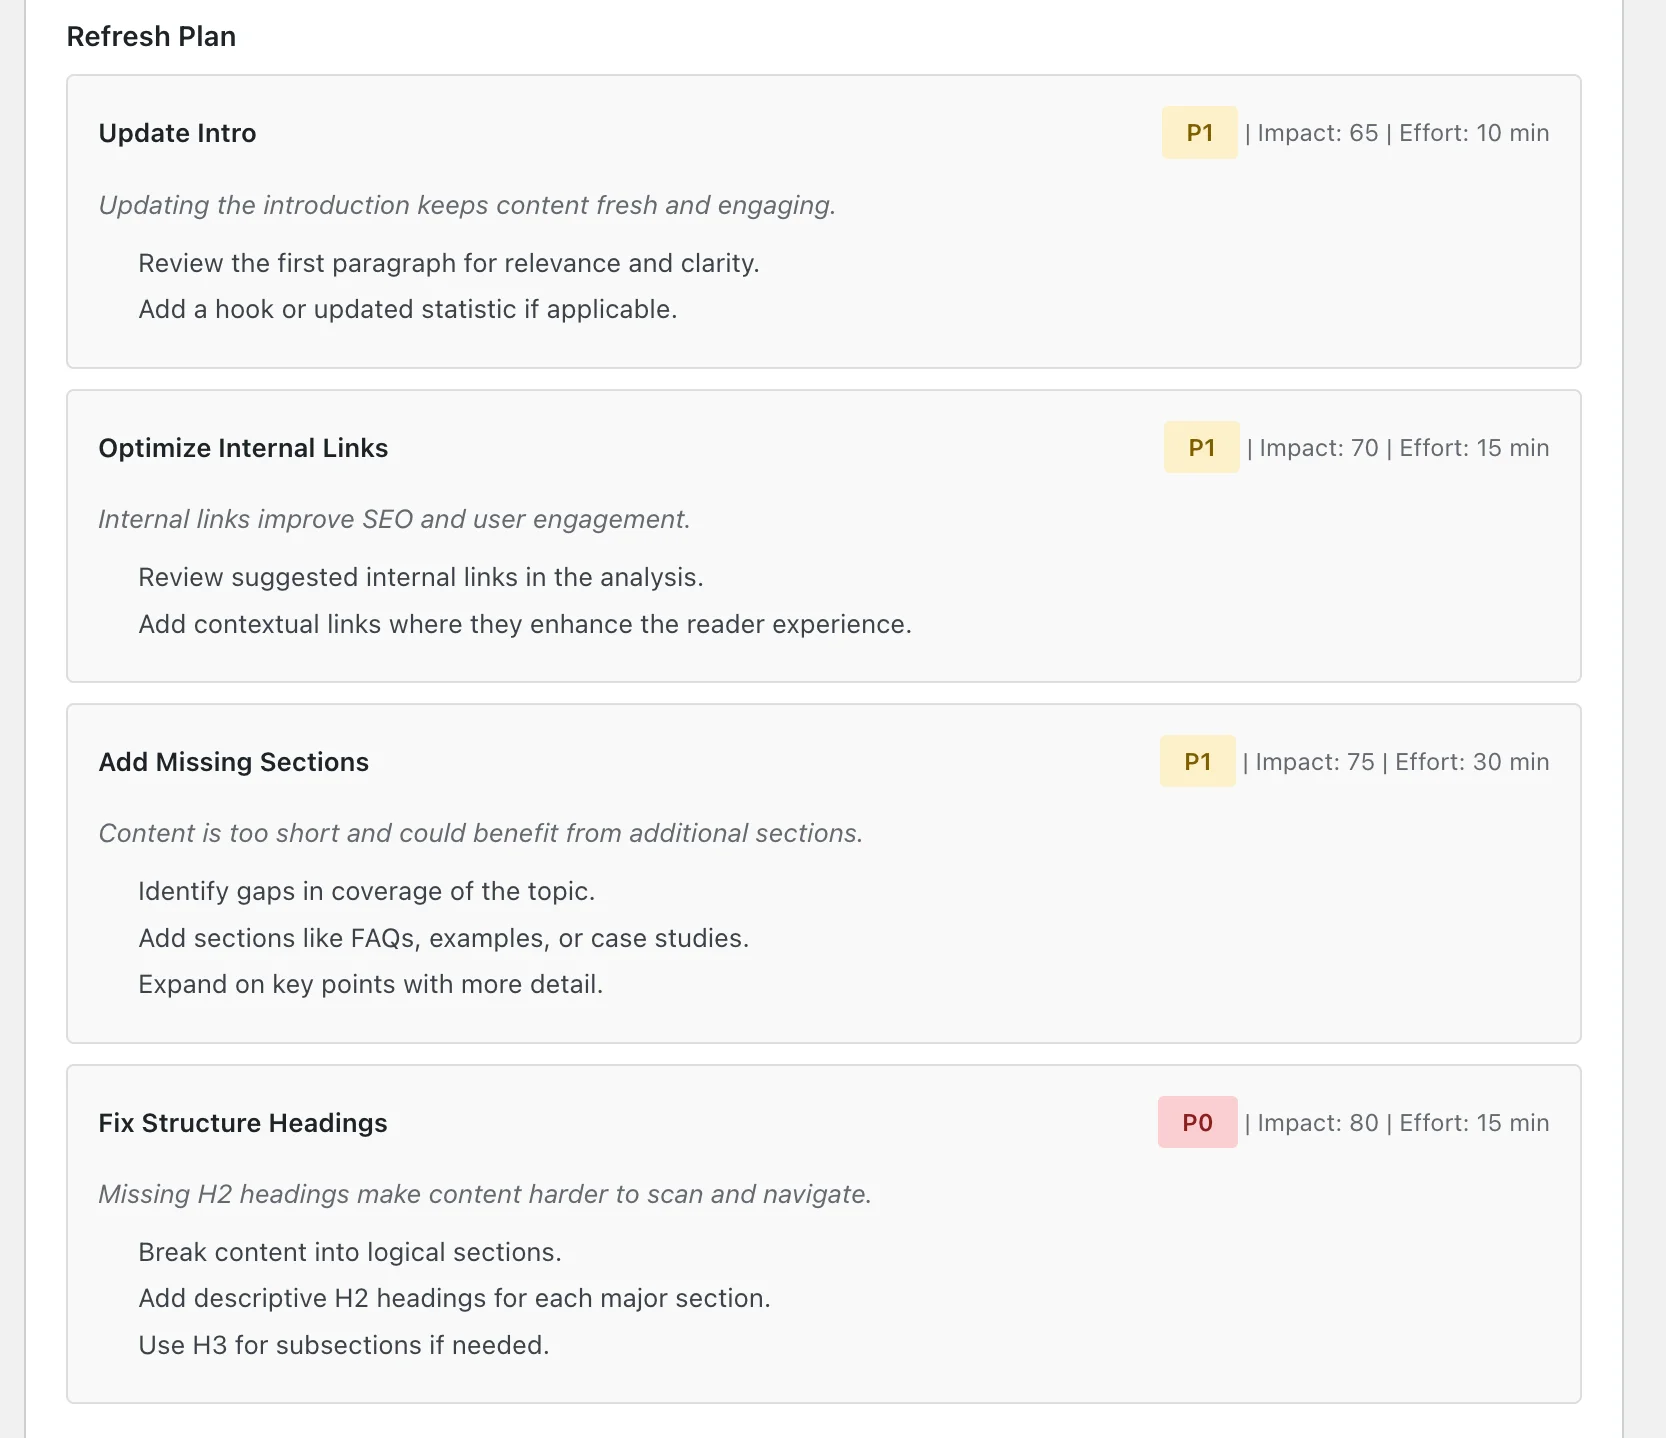Click Impact 80, Effort 15 min text

[x=1397, y=1123]
